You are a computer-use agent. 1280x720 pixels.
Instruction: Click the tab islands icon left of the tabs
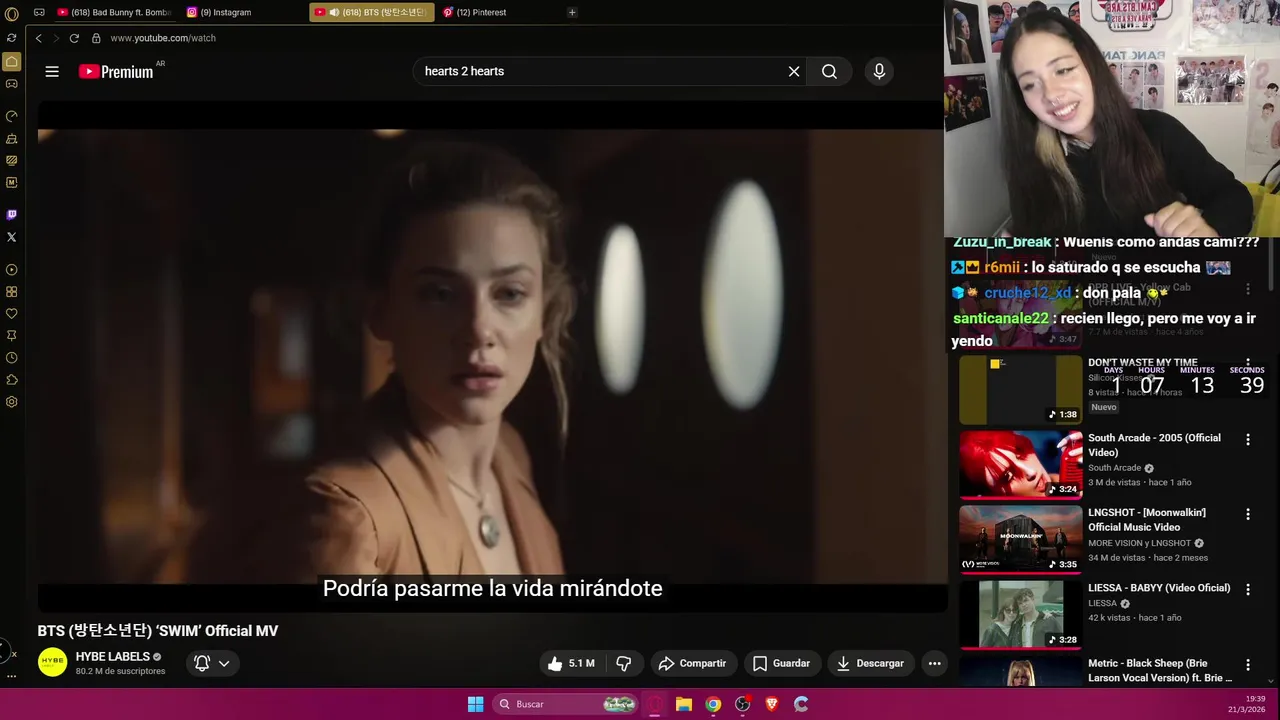pos(39,13)
